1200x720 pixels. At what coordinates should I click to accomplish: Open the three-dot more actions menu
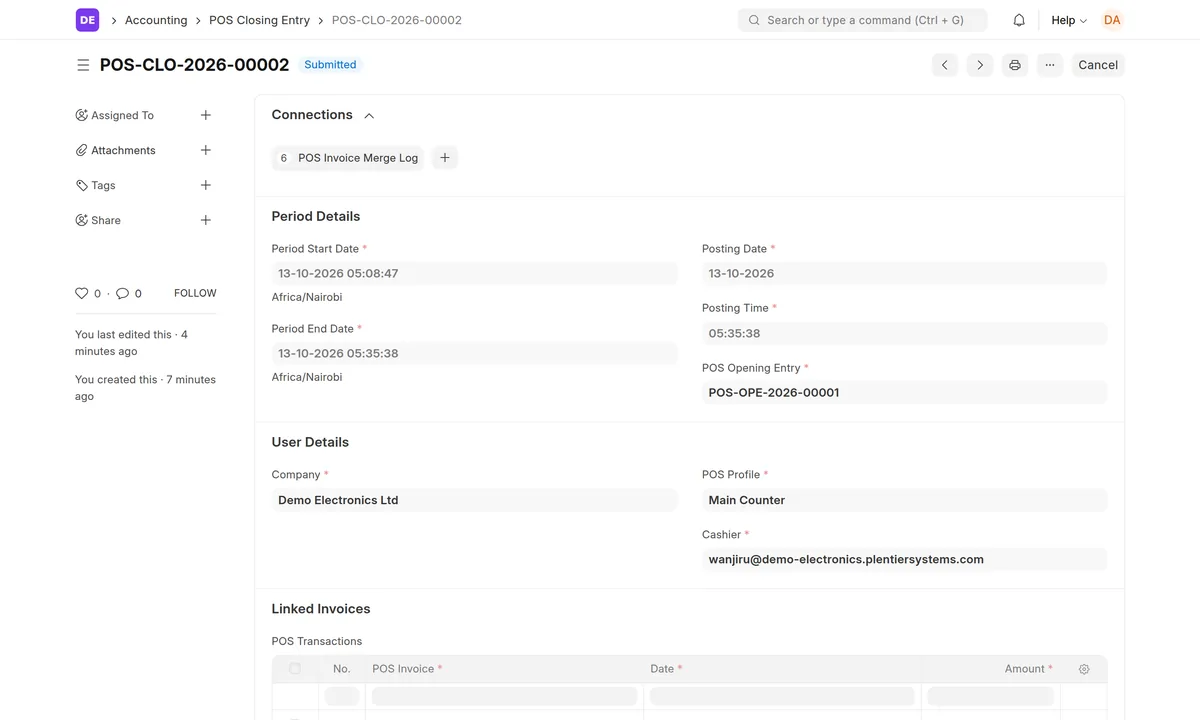tap(1050, 65)
